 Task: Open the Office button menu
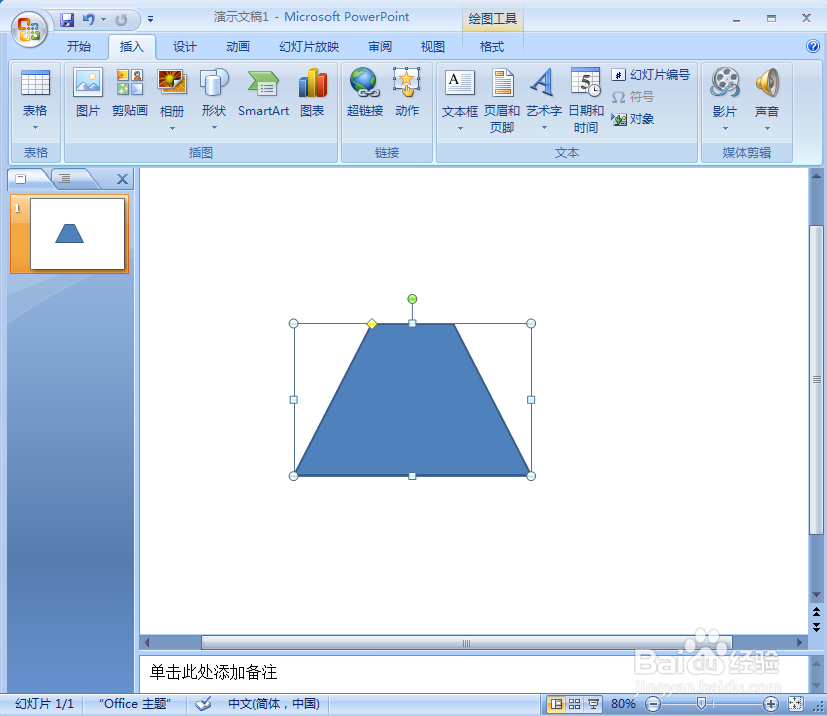tap(29, 28)
